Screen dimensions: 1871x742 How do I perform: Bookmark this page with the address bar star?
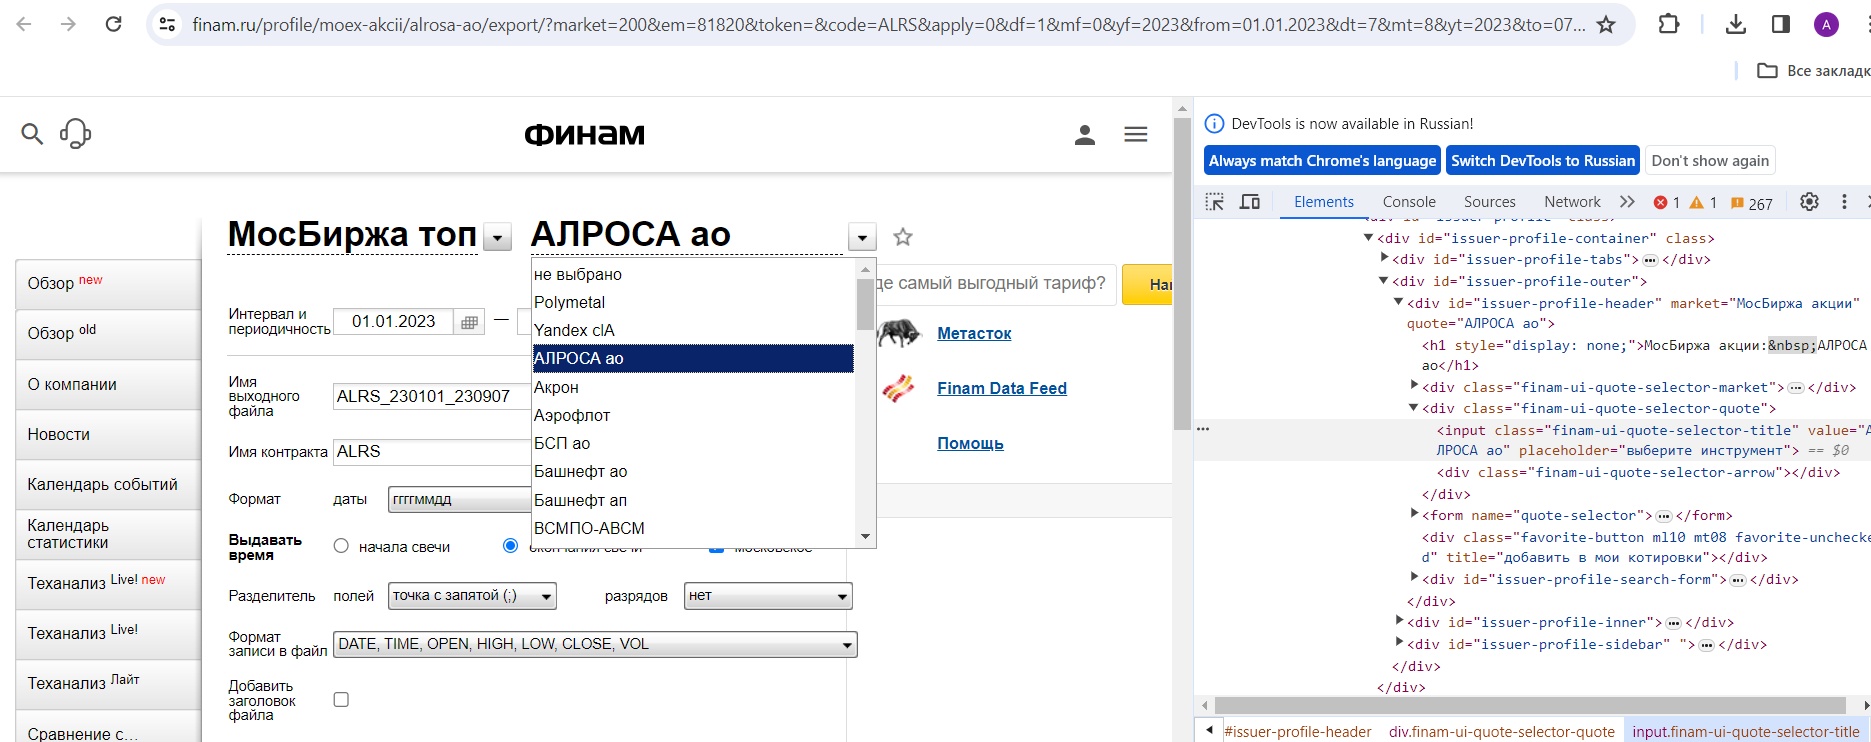[1606, 24]
